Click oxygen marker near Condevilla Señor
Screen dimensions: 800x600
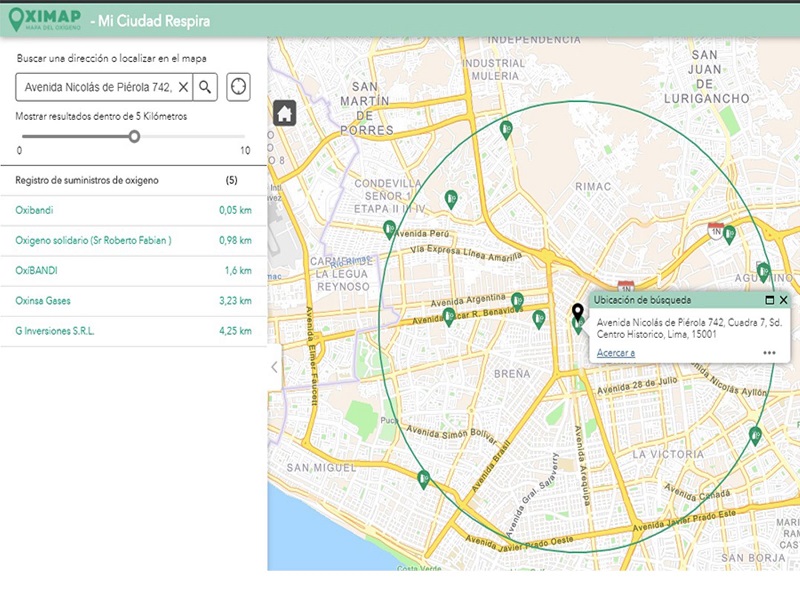click(x=451, y=199)
